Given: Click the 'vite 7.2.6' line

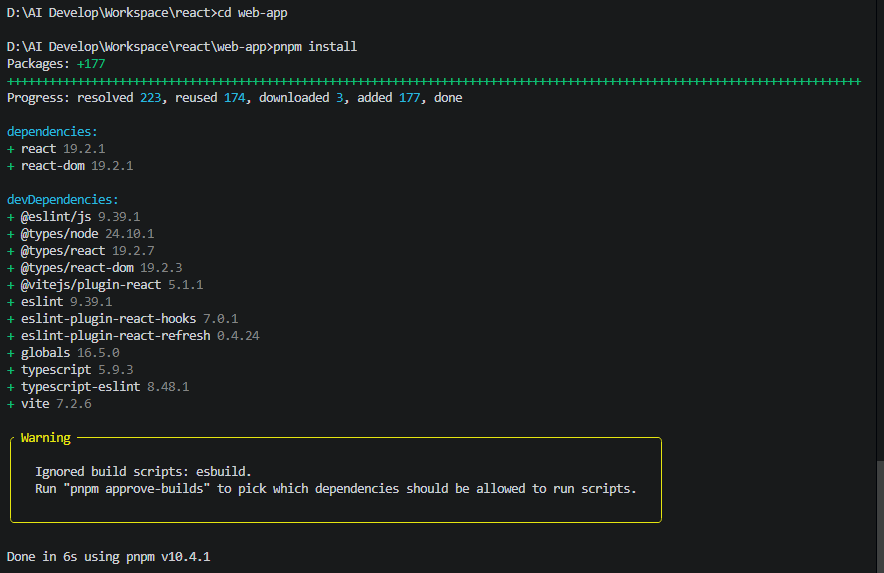Looking at the screenshot, I should [x=49, y=404].
